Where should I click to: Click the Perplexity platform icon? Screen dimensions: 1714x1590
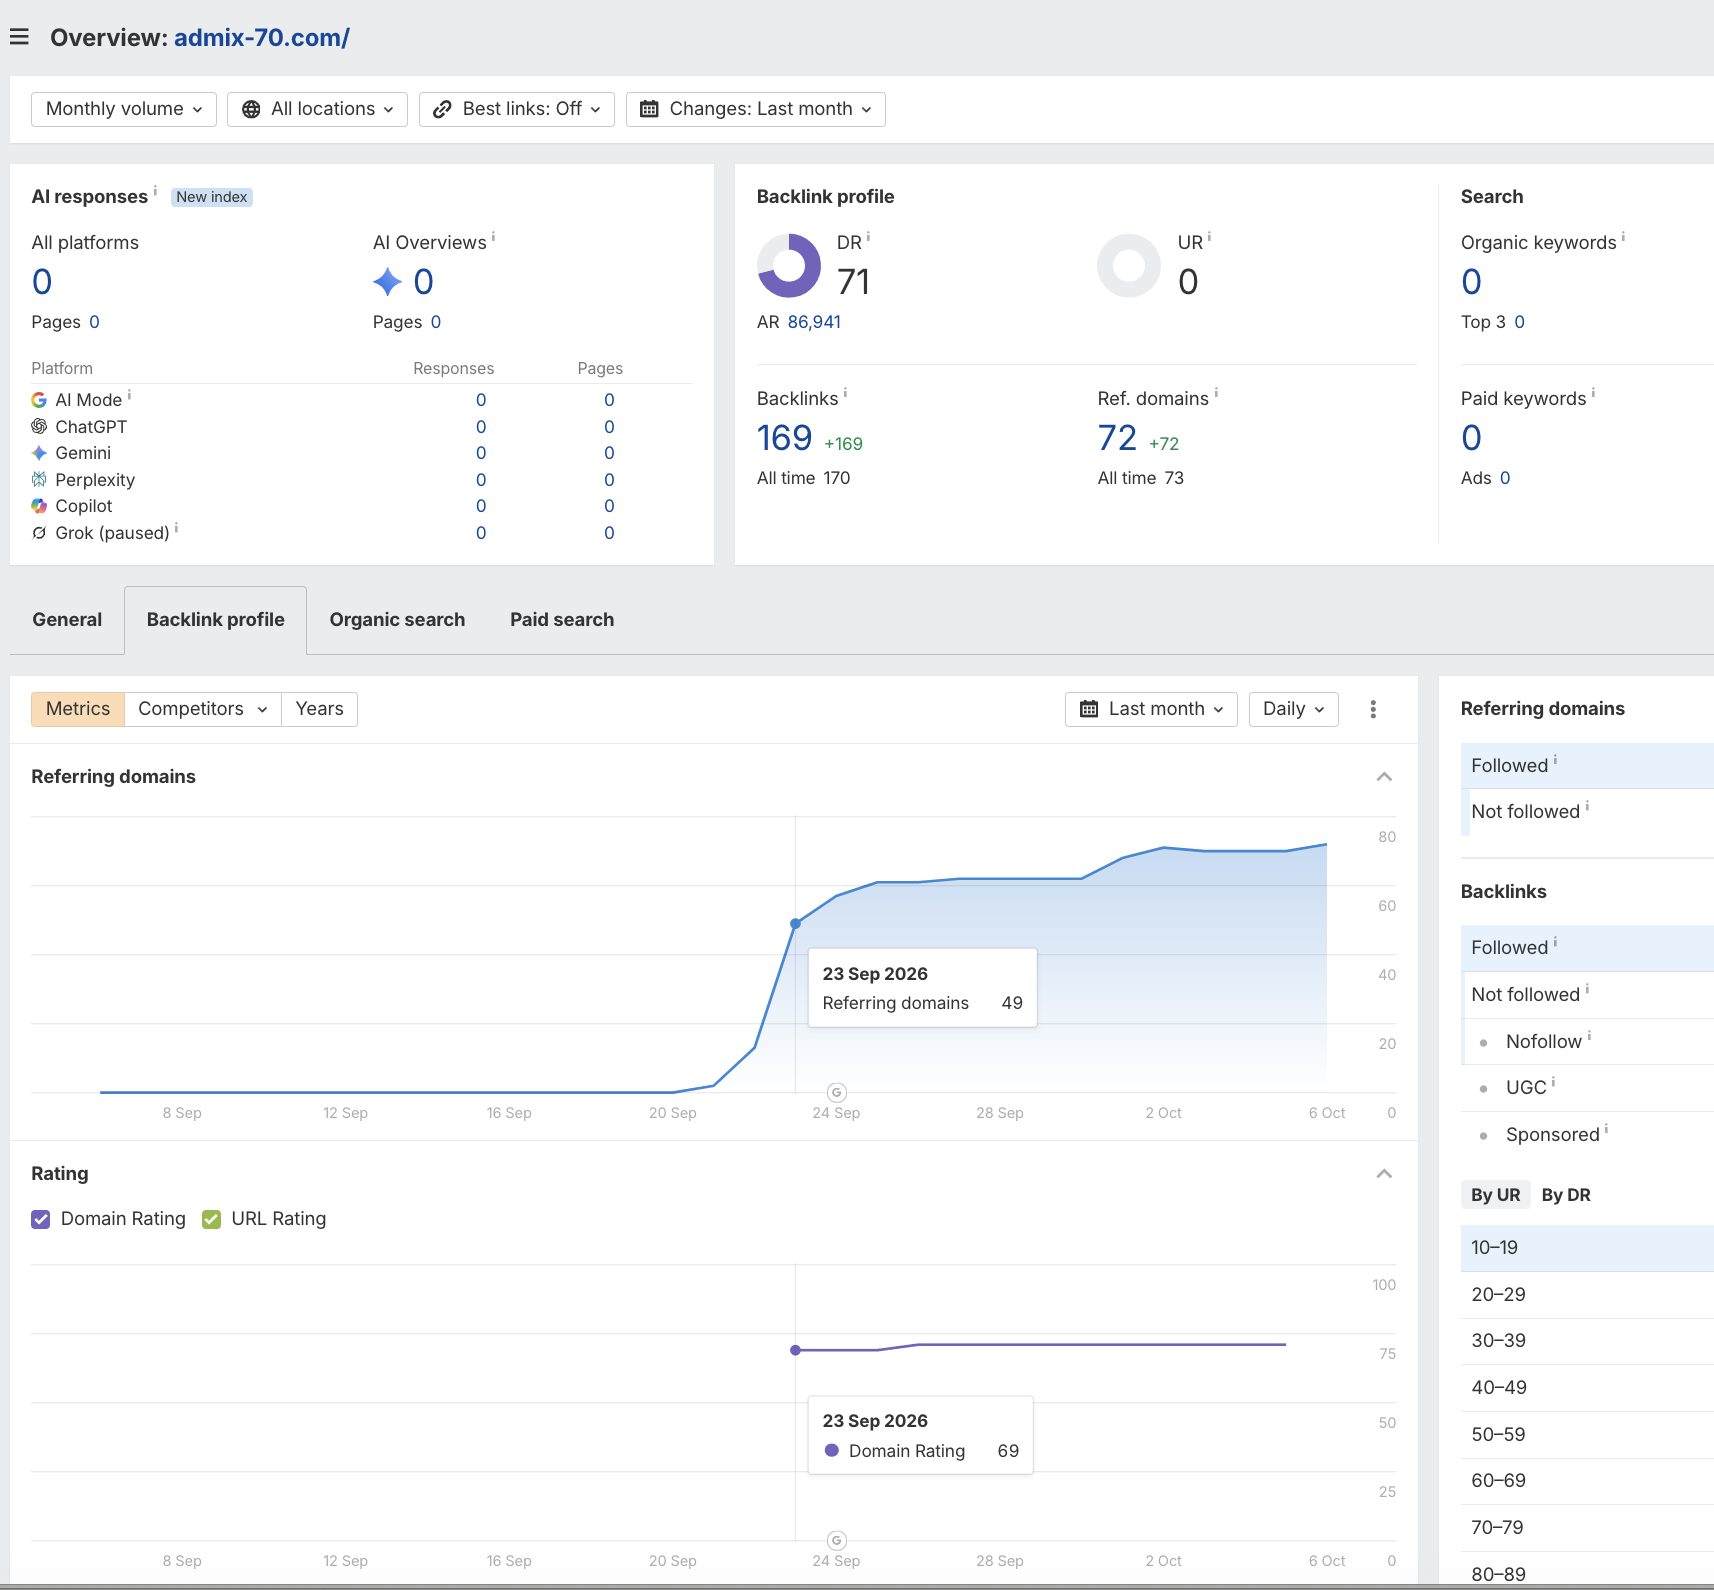pyautogui.click(x=39, y=479)
